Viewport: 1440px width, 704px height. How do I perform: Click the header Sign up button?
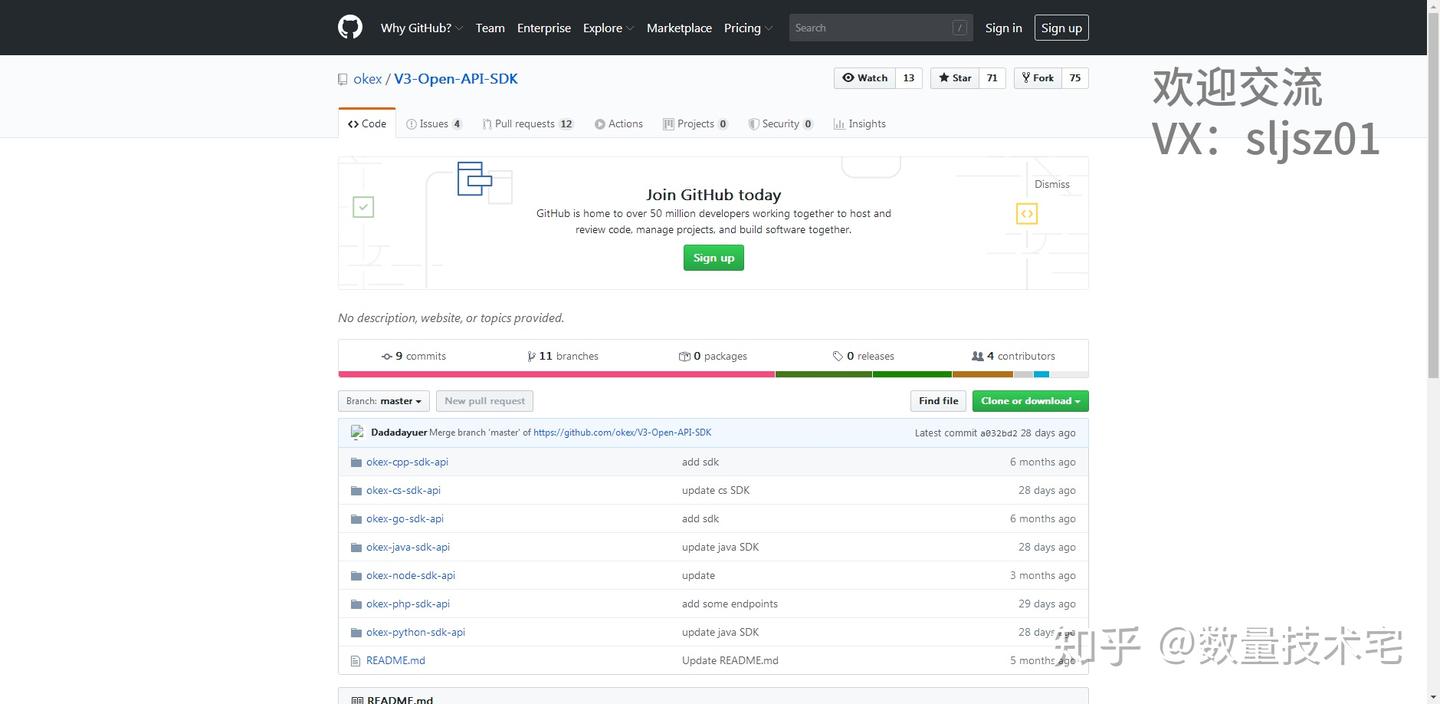coord(1061,28)
